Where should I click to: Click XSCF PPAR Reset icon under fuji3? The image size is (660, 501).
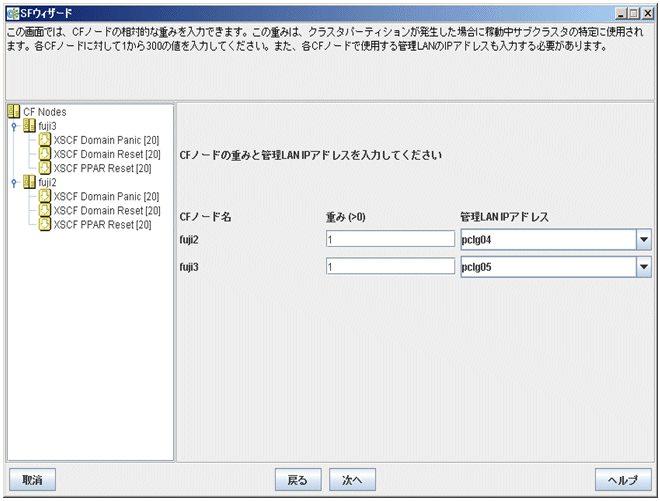pos(45,168)
